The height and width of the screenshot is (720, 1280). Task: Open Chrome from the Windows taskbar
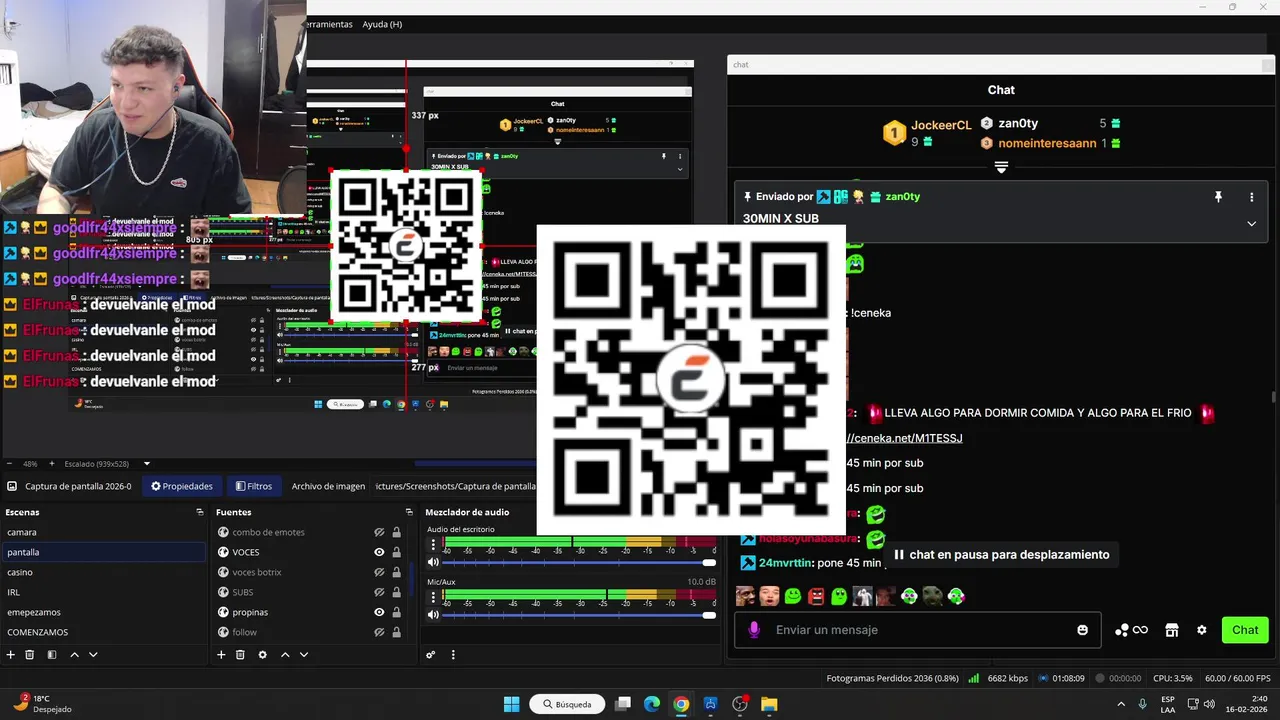coord(681,704)
